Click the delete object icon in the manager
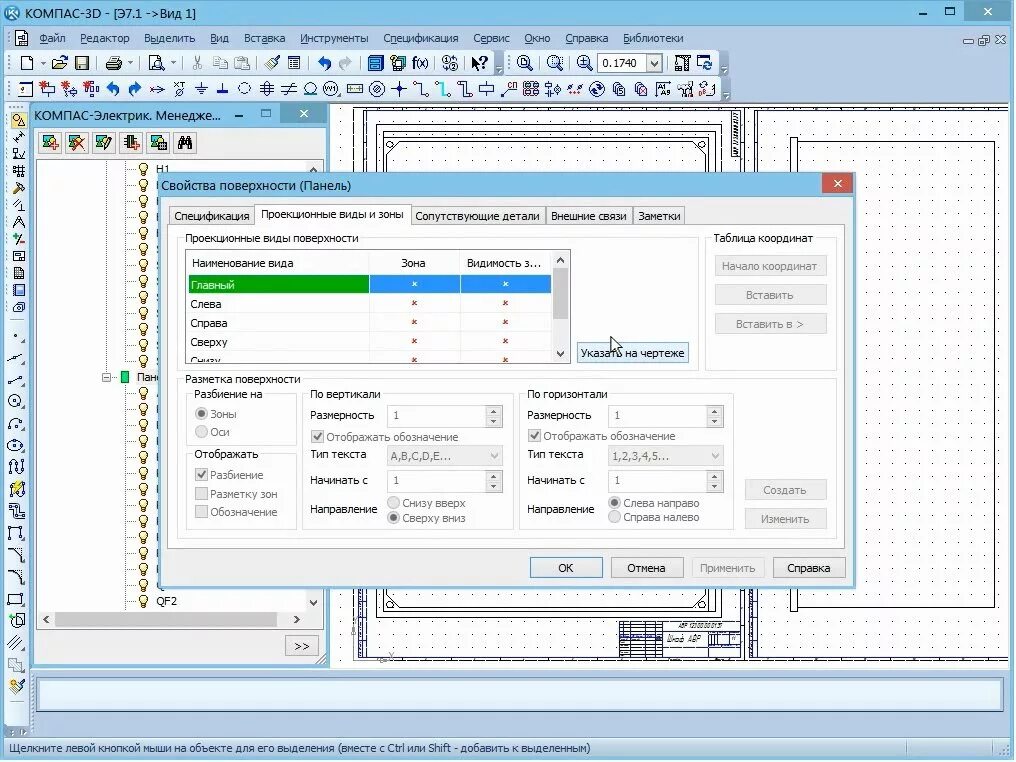The height and width of the screenshot is (762, 1016). [76, 143]
